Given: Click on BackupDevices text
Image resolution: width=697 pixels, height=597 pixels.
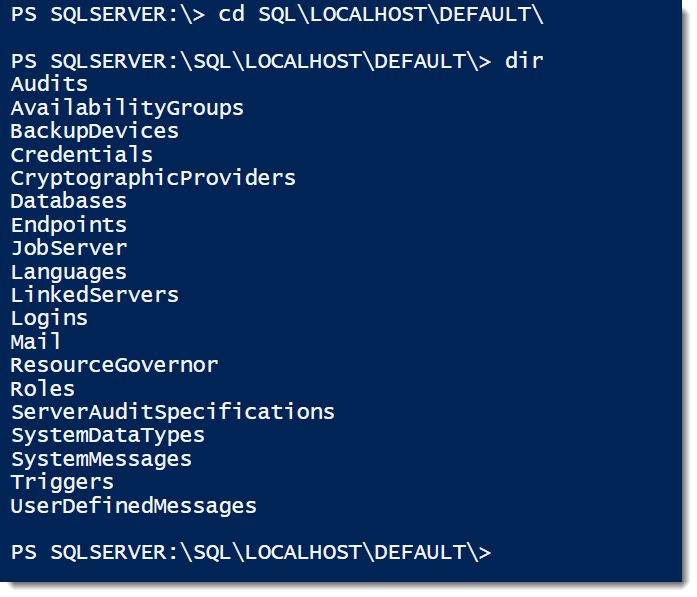Looking at the screenshot, I should pyautogui.click(x=95, y=131).
